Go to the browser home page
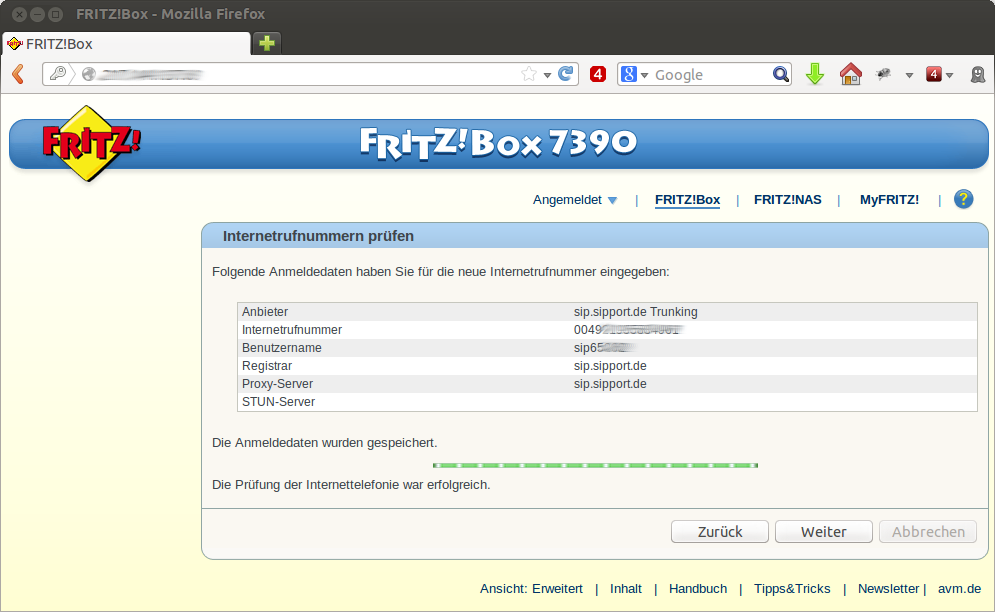 click(850, 74)
